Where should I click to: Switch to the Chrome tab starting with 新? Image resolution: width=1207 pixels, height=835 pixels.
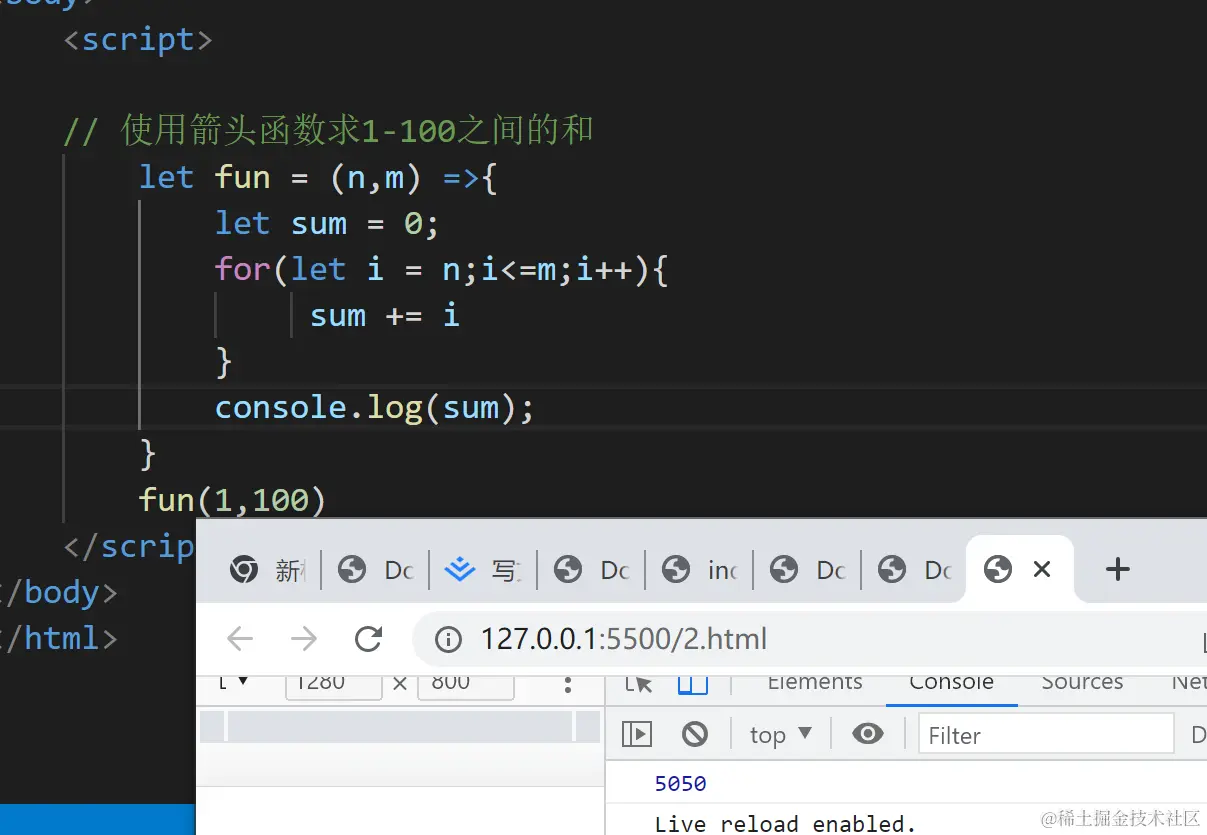pos(267,570)
